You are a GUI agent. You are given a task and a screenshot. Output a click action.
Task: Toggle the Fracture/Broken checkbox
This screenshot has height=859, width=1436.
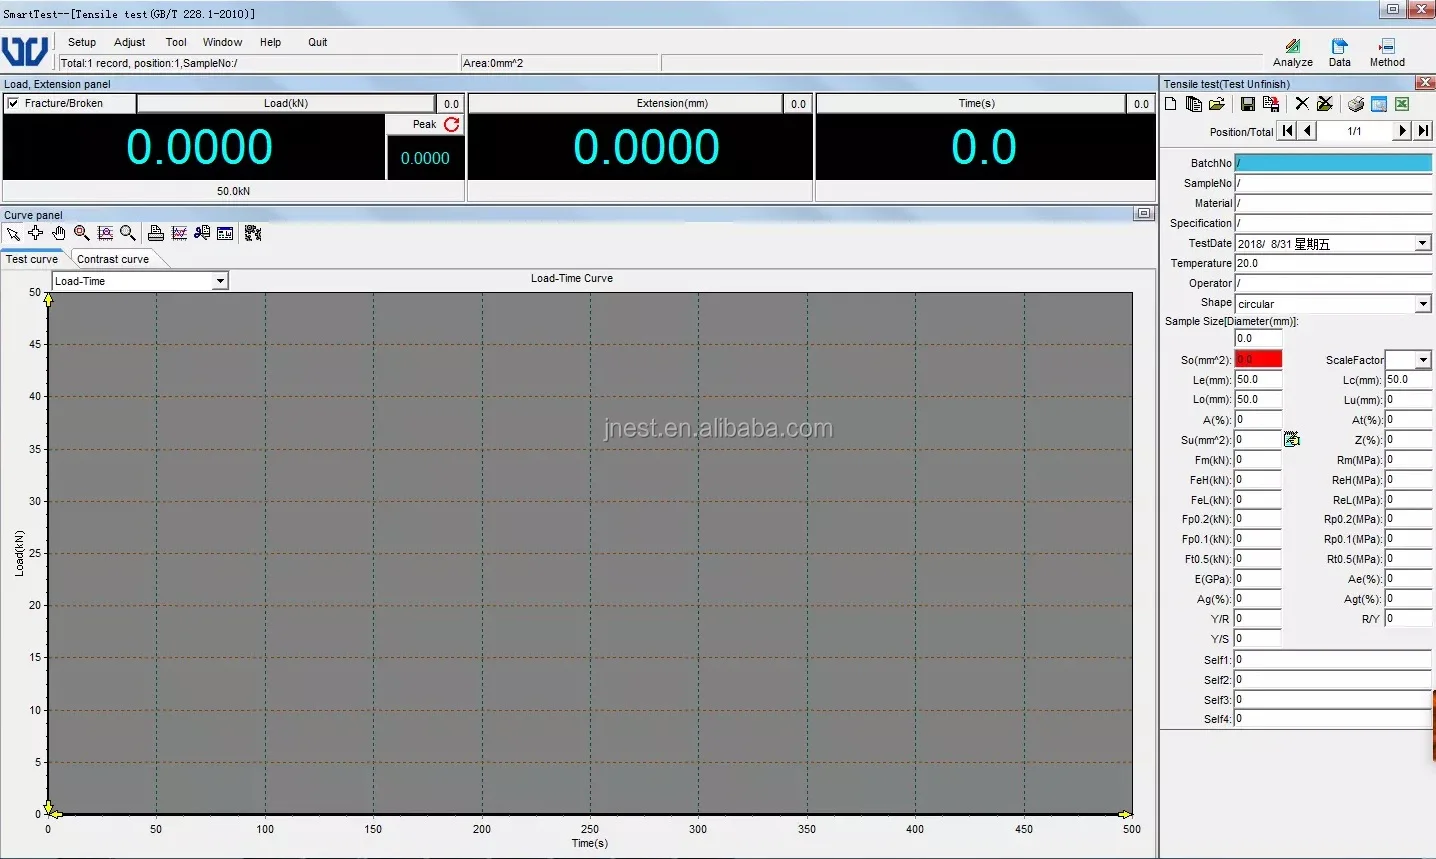[13, 103]
